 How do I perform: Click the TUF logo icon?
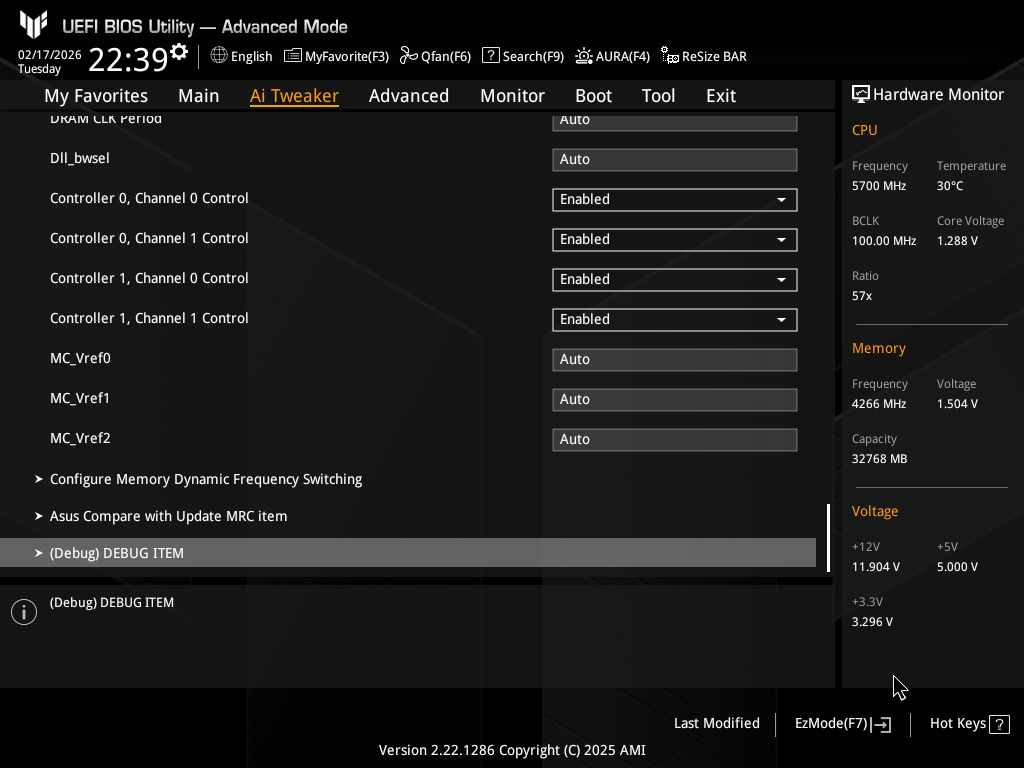coord(33,25)
